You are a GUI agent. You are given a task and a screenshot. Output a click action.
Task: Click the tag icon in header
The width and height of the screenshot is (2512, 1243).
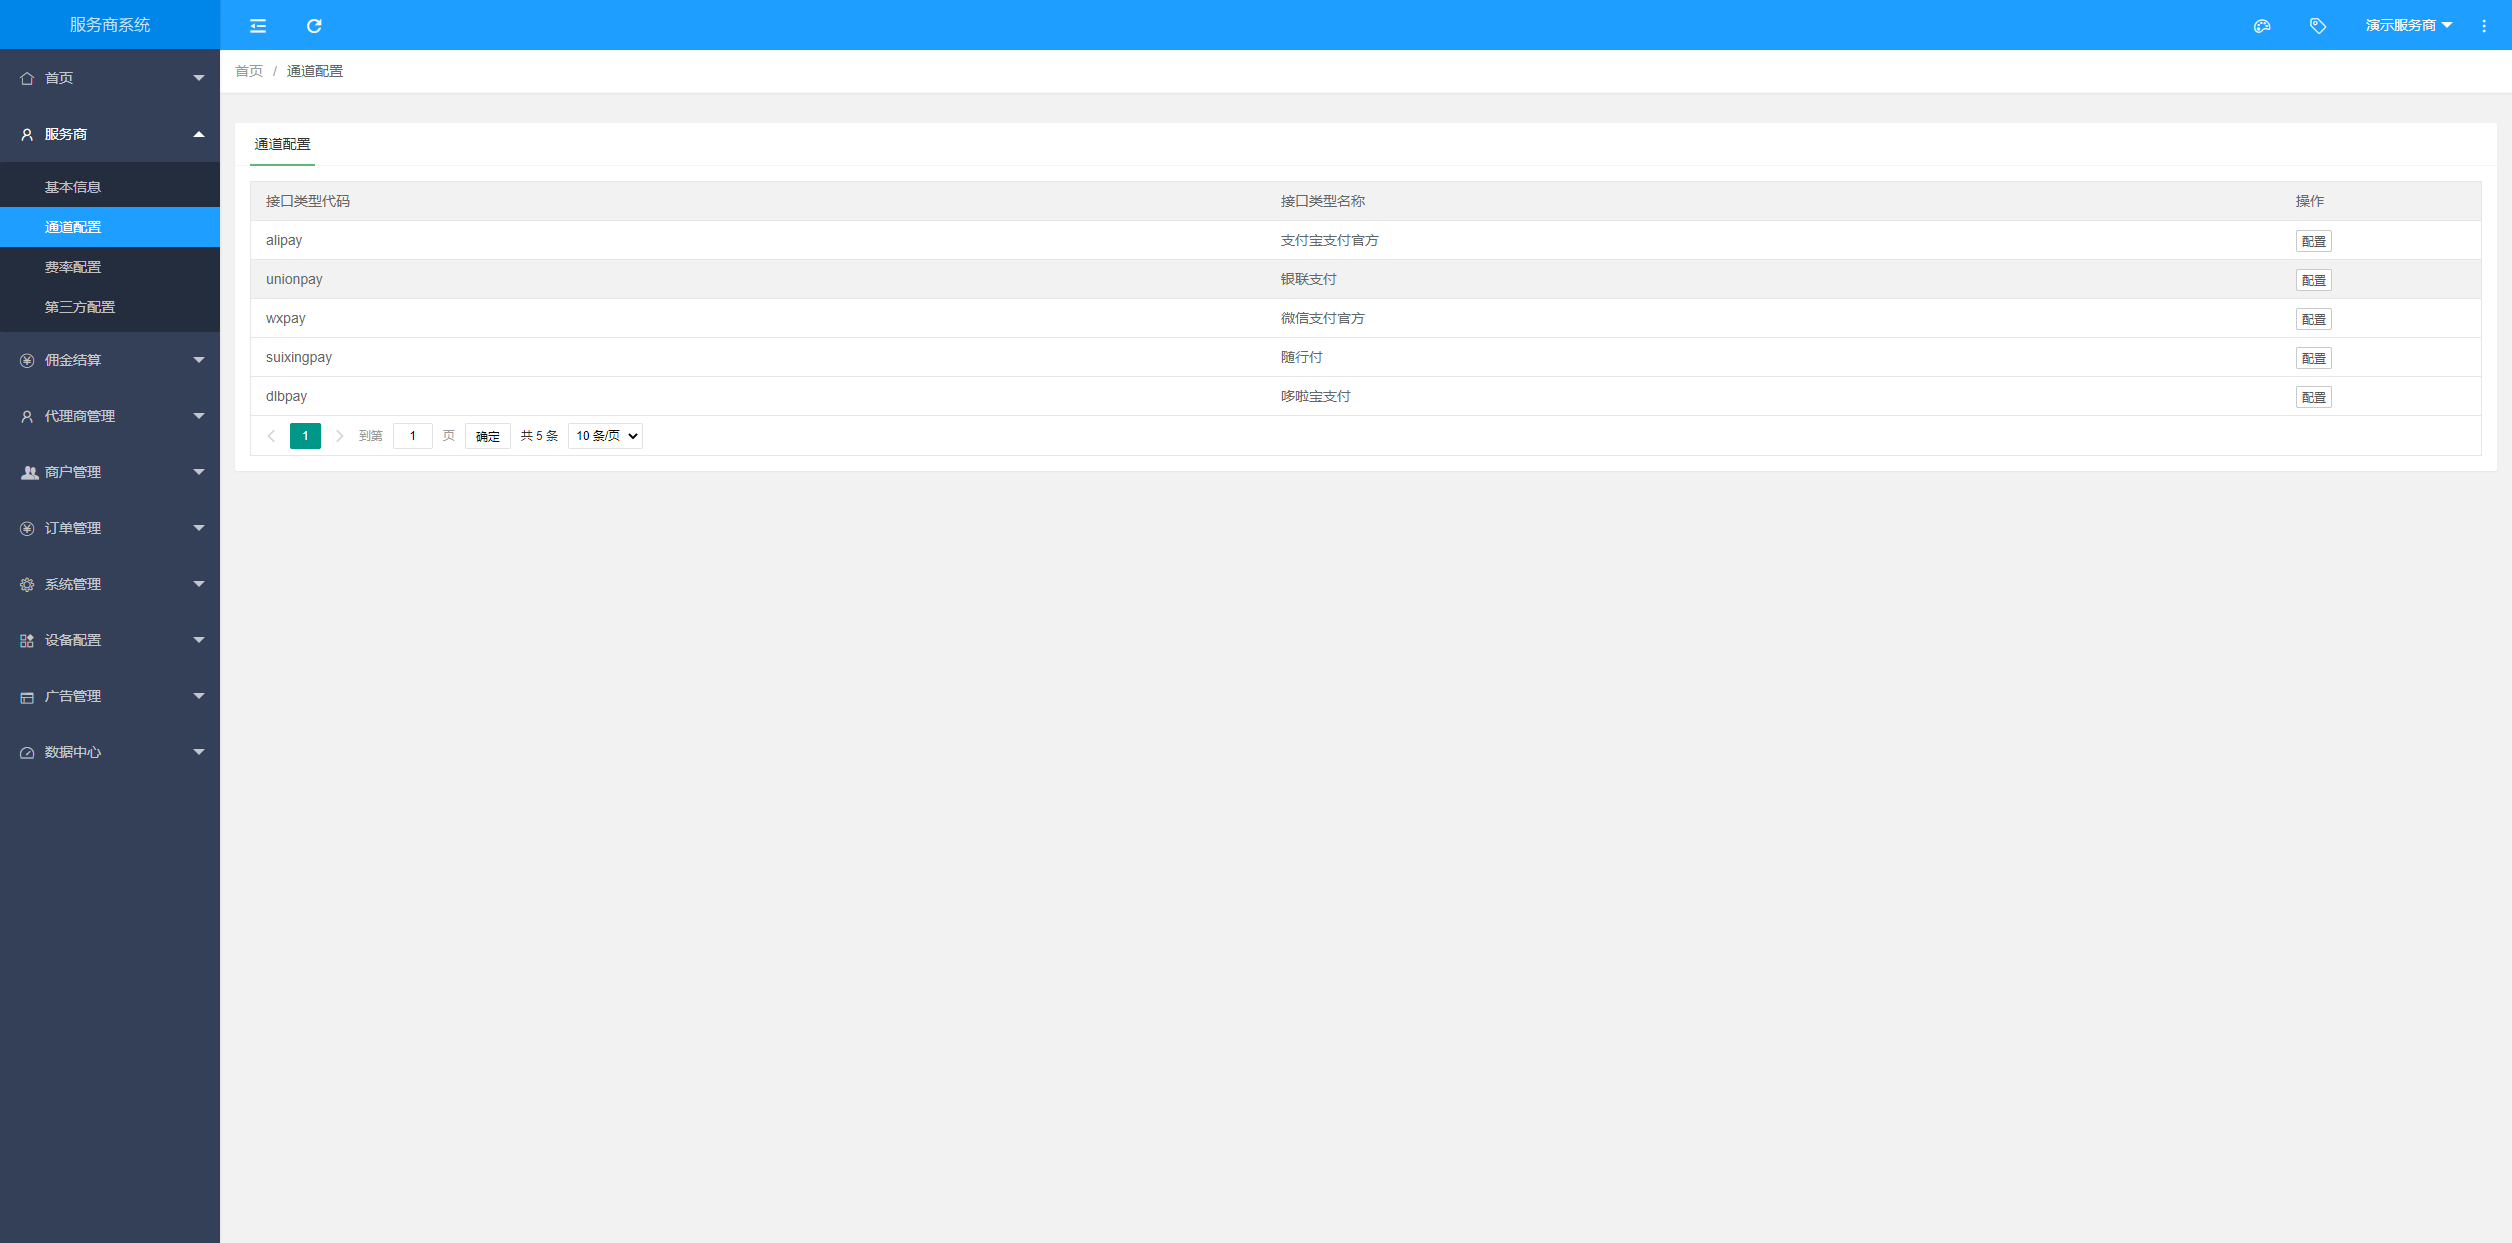pos(2317,26)
